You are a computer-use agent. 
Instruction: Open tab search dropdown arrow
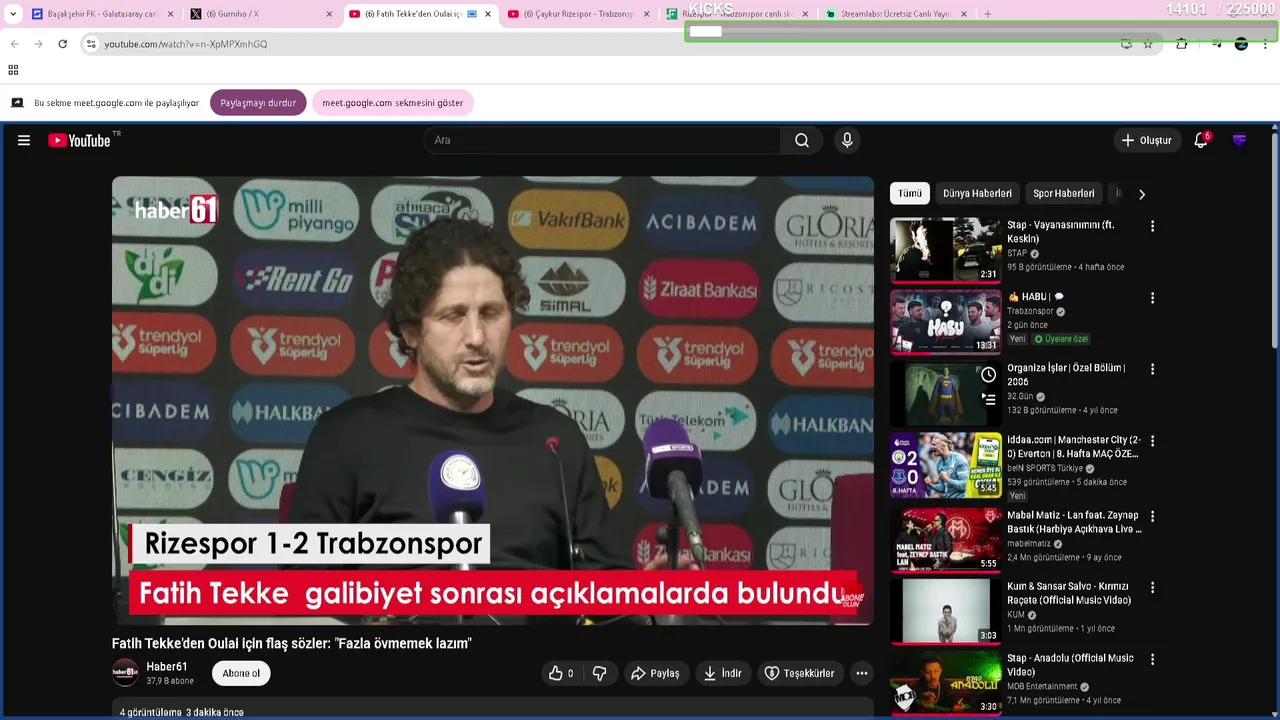[x=13, y=14]
